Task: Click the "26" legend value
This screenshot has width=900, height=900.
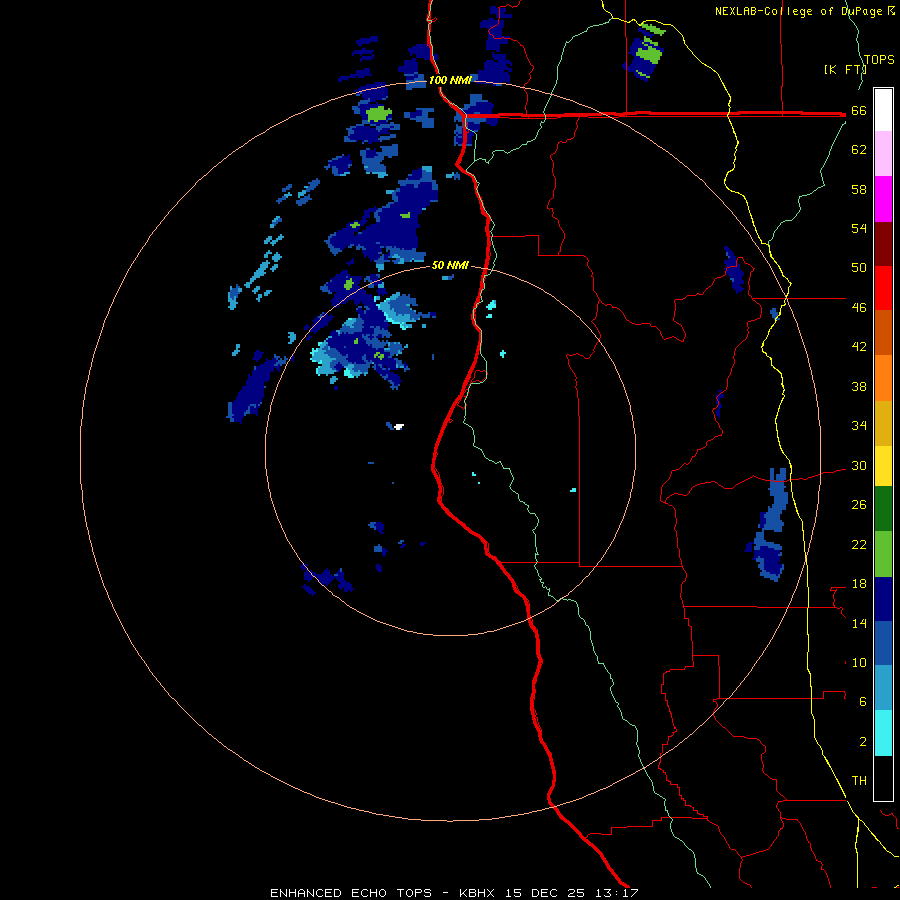Action: click(859, 505)
